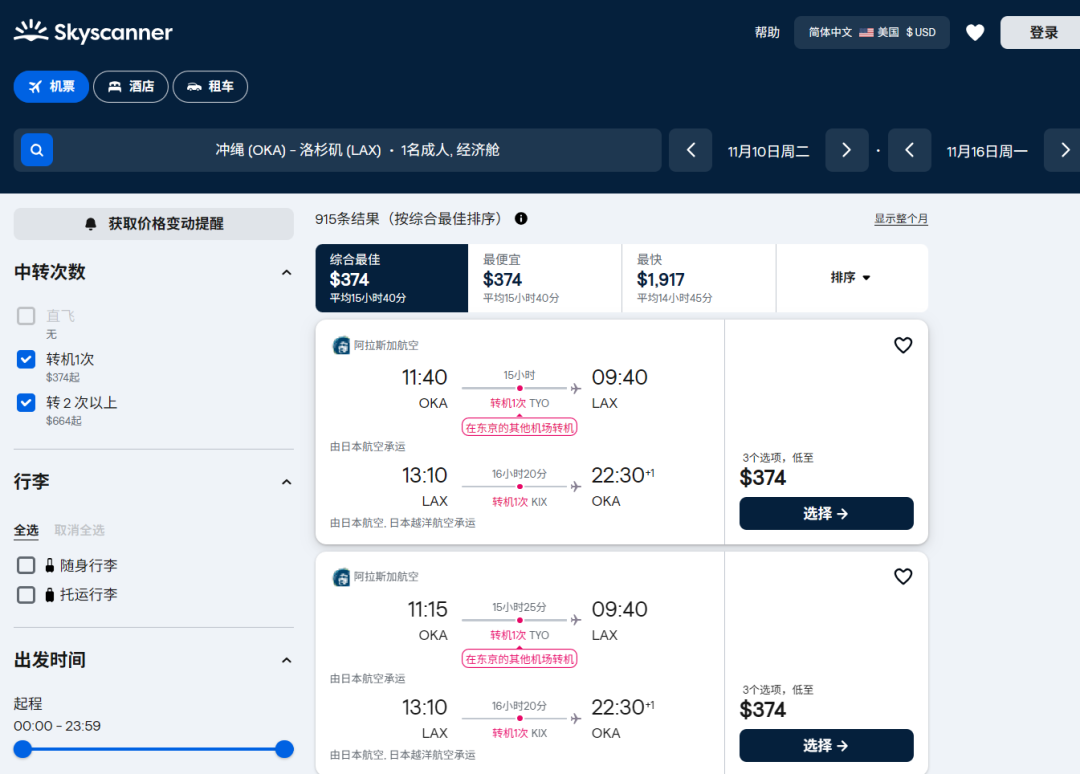
Task: Go to previous return date arrow
Action: (909, 150)
